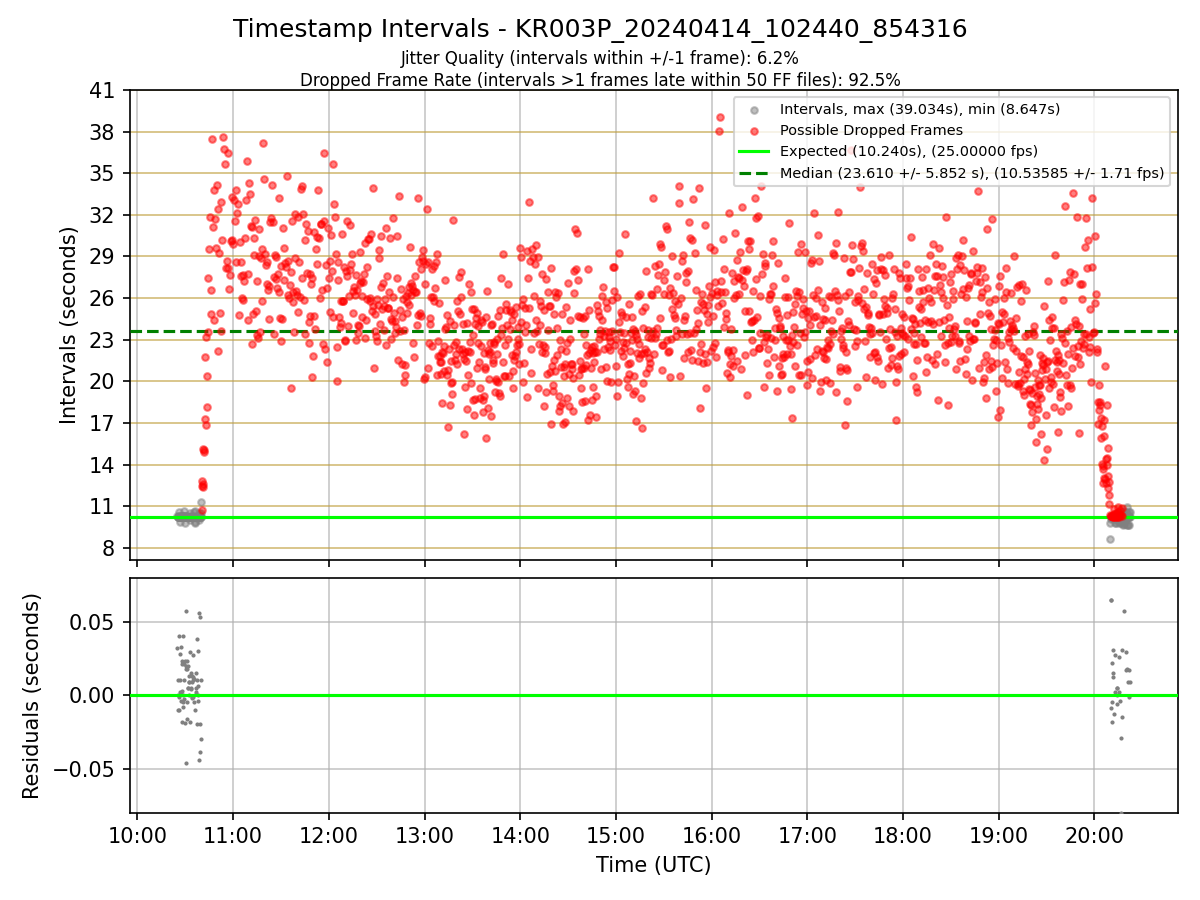Click x-axis tick label '20:00'
The height and width of the screenshot is (900, 1200).
click(1094, 834)
